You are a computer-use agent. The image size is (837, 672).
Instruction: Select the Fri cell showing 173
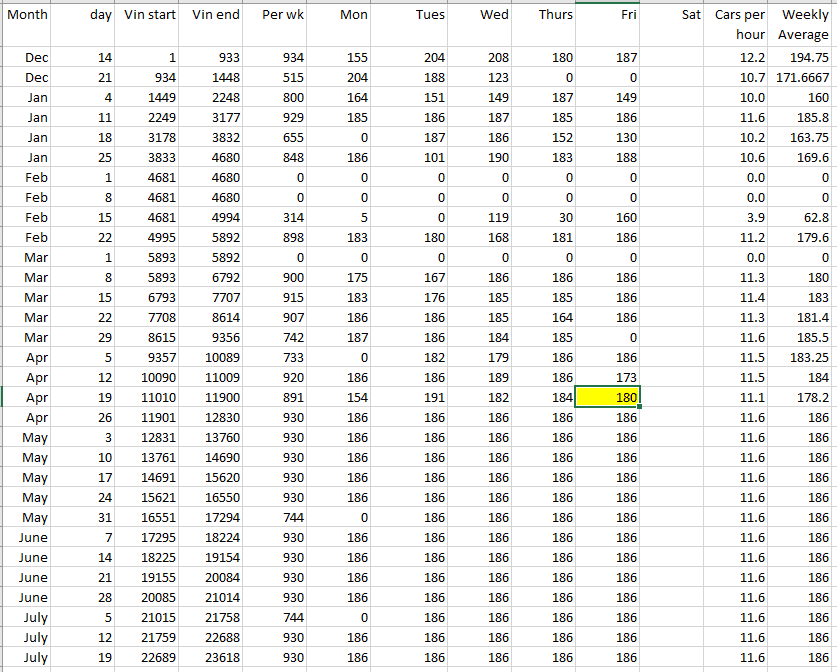(607, 377)
